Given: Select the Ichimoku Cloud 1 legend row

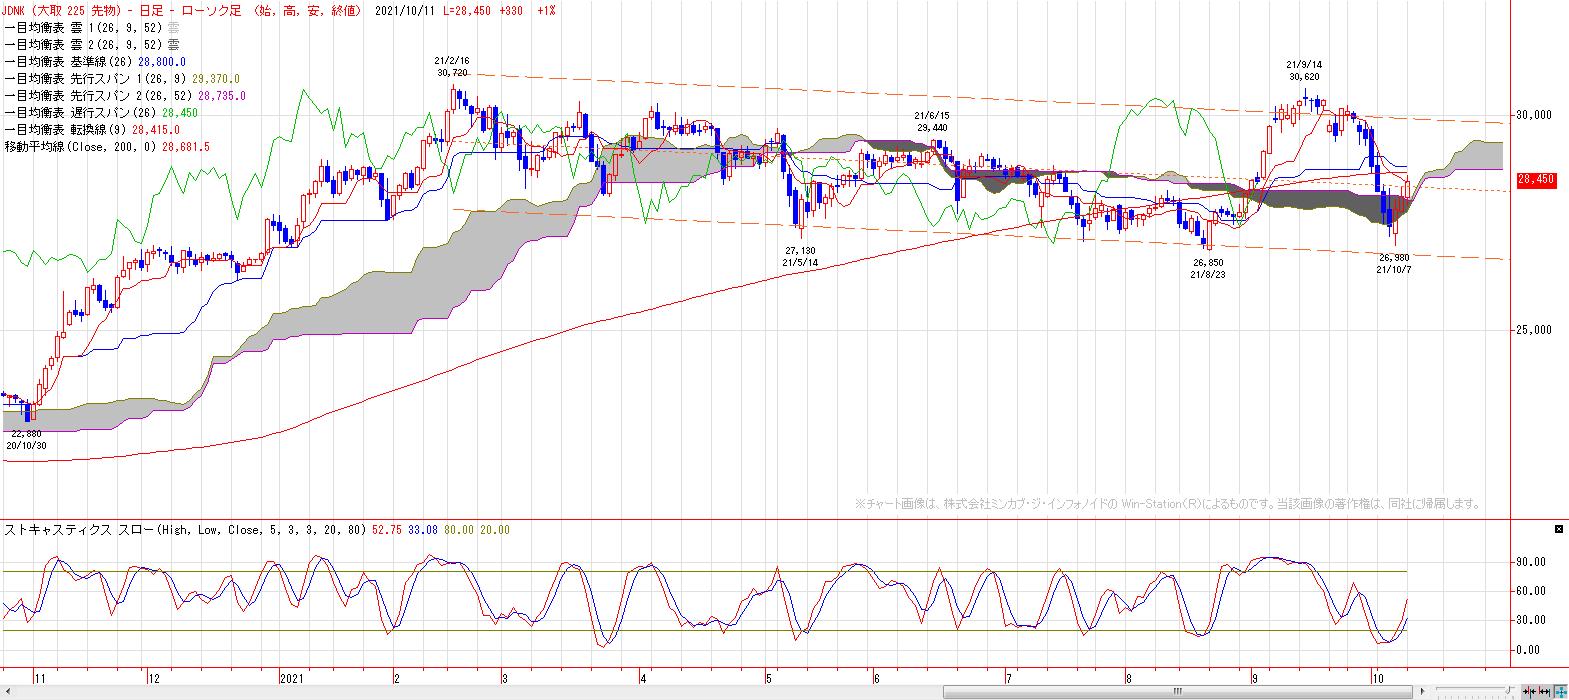Looking at the screenshot, I should pos(92,27).
